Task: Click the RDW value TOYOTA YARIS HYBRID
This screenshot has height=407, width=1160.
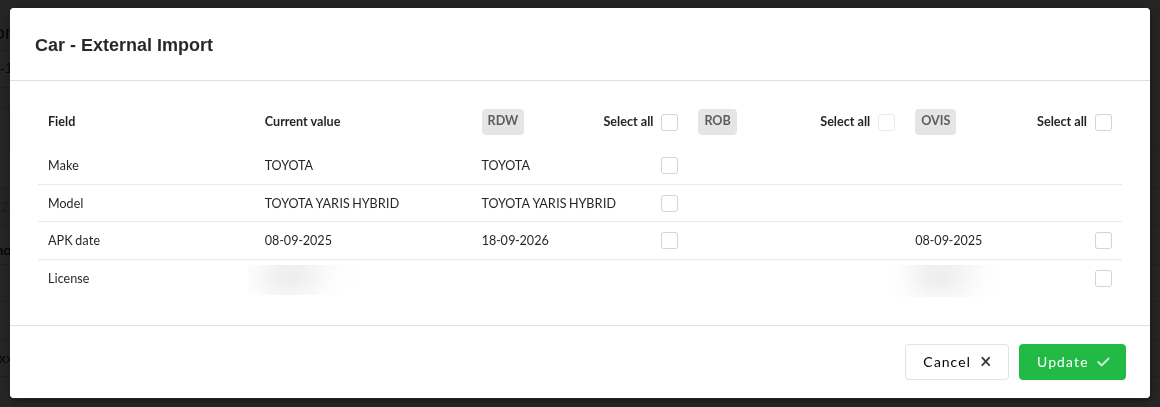Action: tap(548, 203)
